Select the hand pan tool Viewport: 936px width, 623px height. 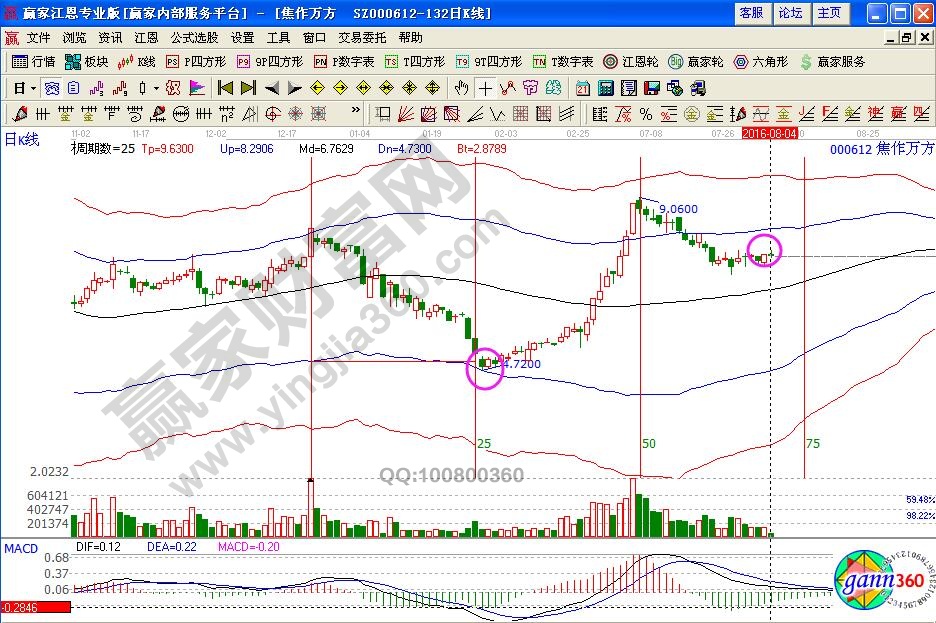click(462, 87)
